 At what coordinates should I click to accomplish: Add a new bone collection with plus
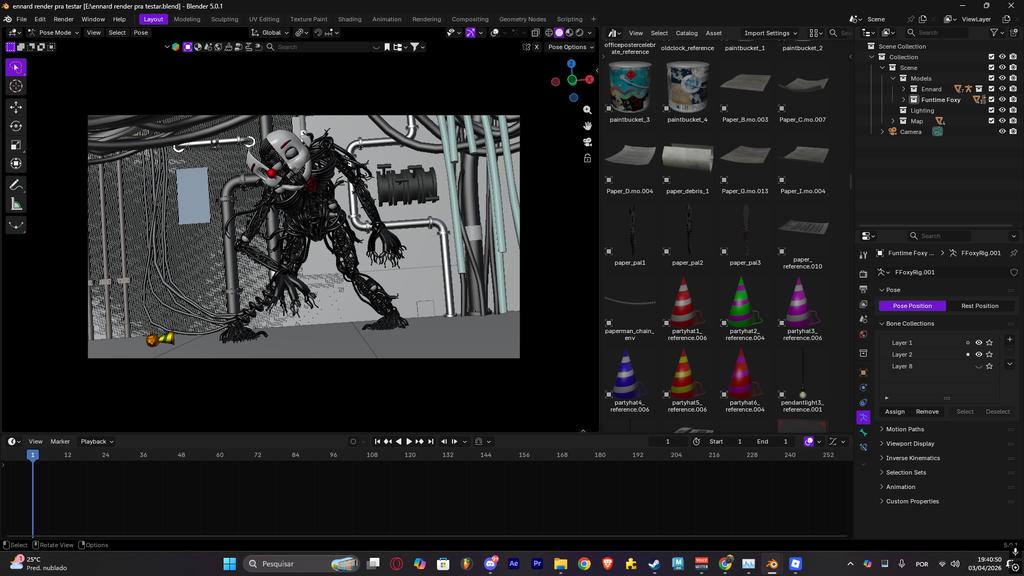coord(1010,340)
